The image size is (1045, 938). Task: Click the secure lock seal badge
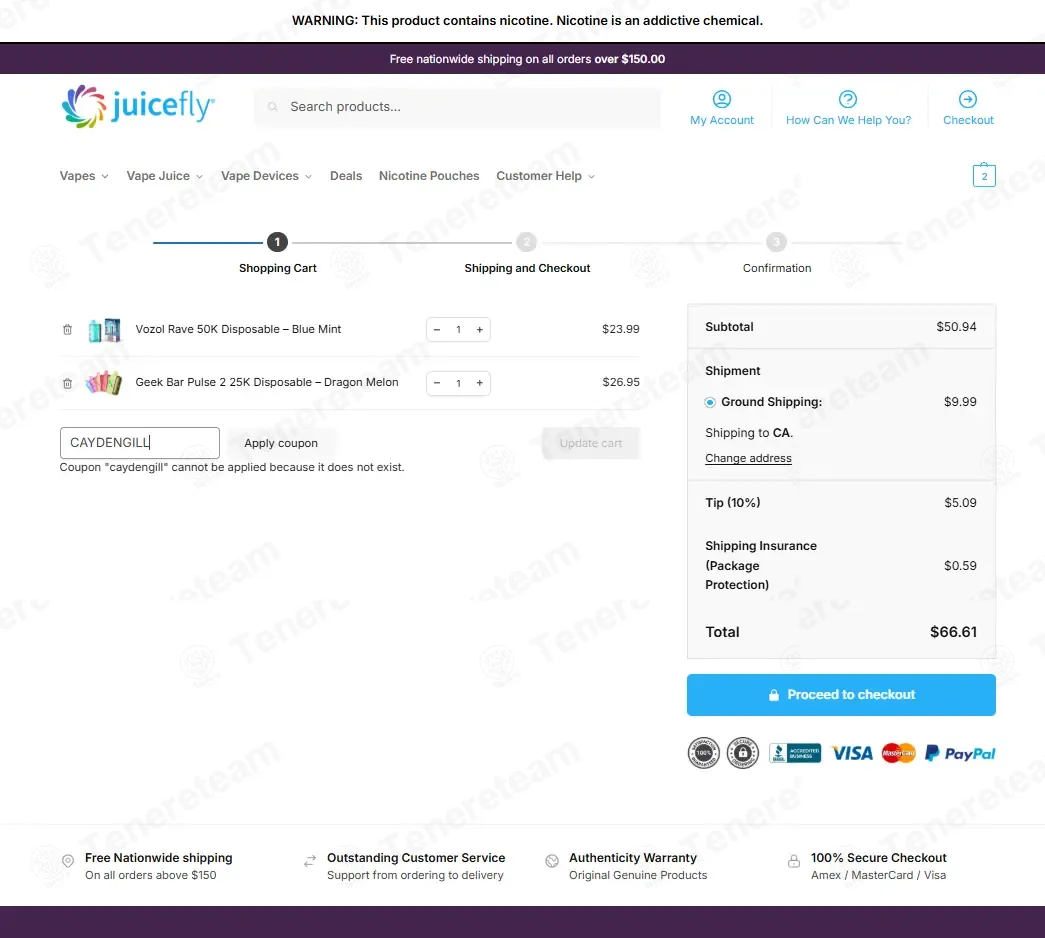coord(742,753)
